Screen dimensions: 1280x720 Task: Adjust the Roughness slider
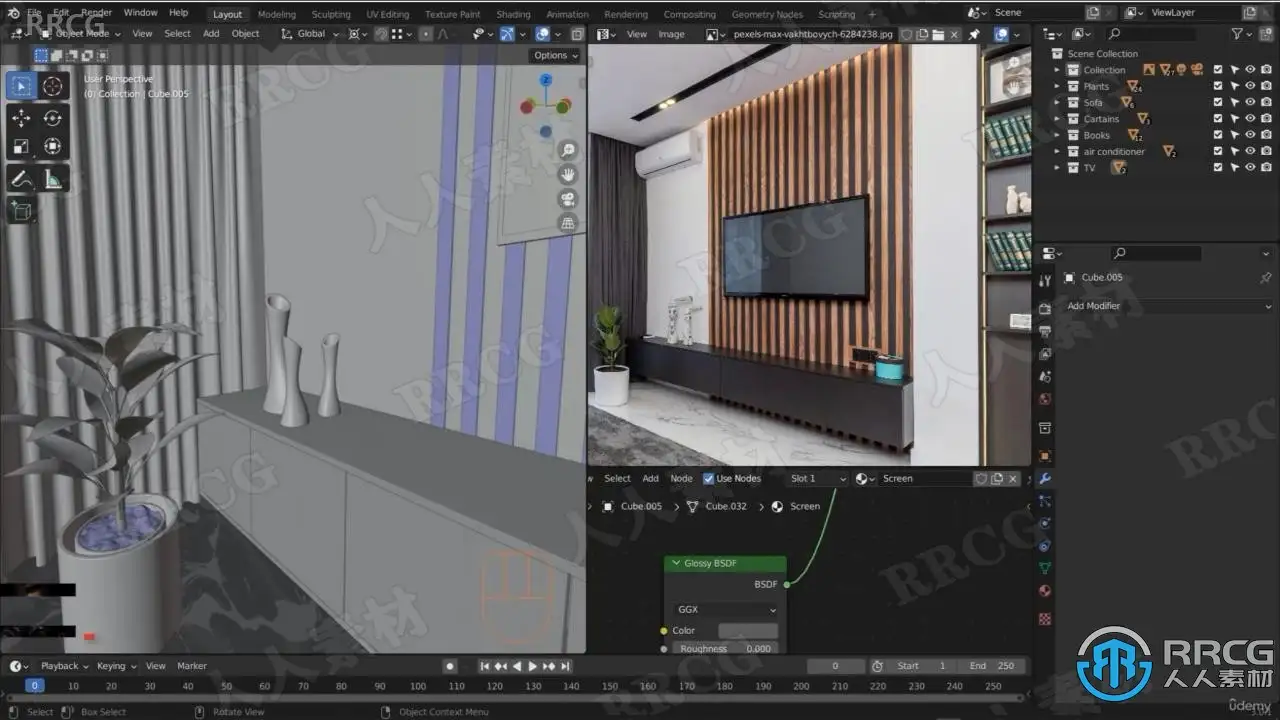pyautogui.click(x=725, y=648)
